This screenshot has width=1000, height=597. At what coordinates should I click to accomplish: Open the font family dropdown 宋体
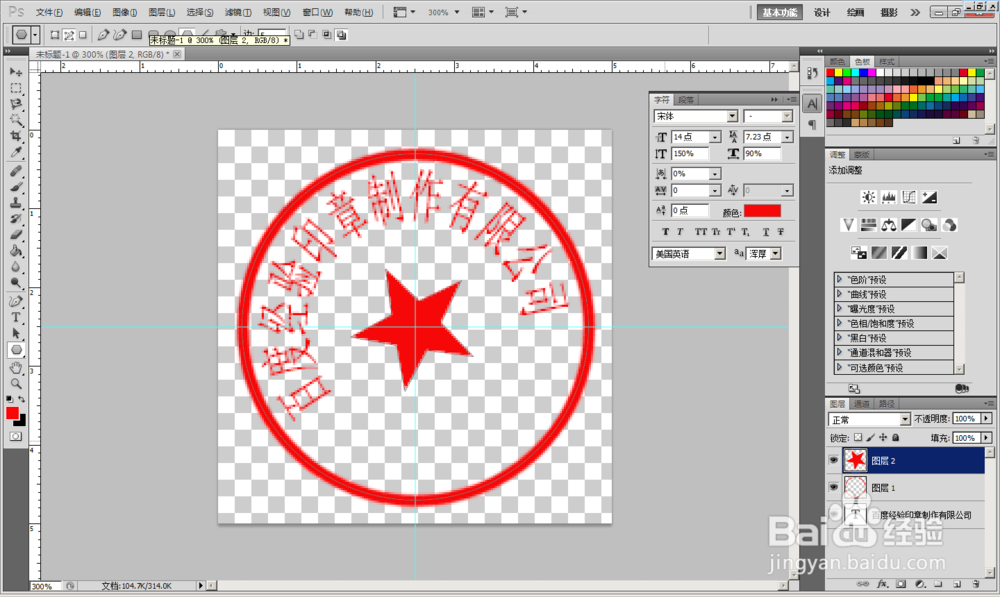732,116
